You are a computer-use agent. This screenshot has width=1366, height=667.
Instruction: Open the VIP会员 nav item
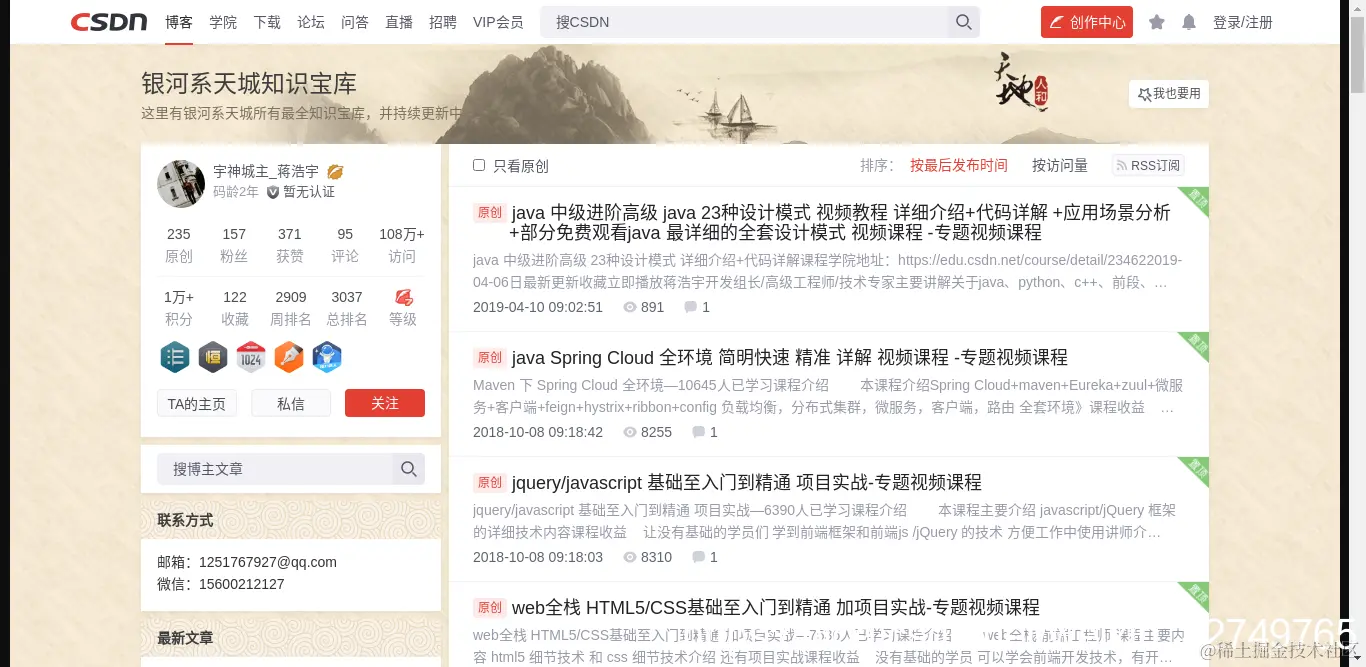pyautogui.click(x=498, y=22)
